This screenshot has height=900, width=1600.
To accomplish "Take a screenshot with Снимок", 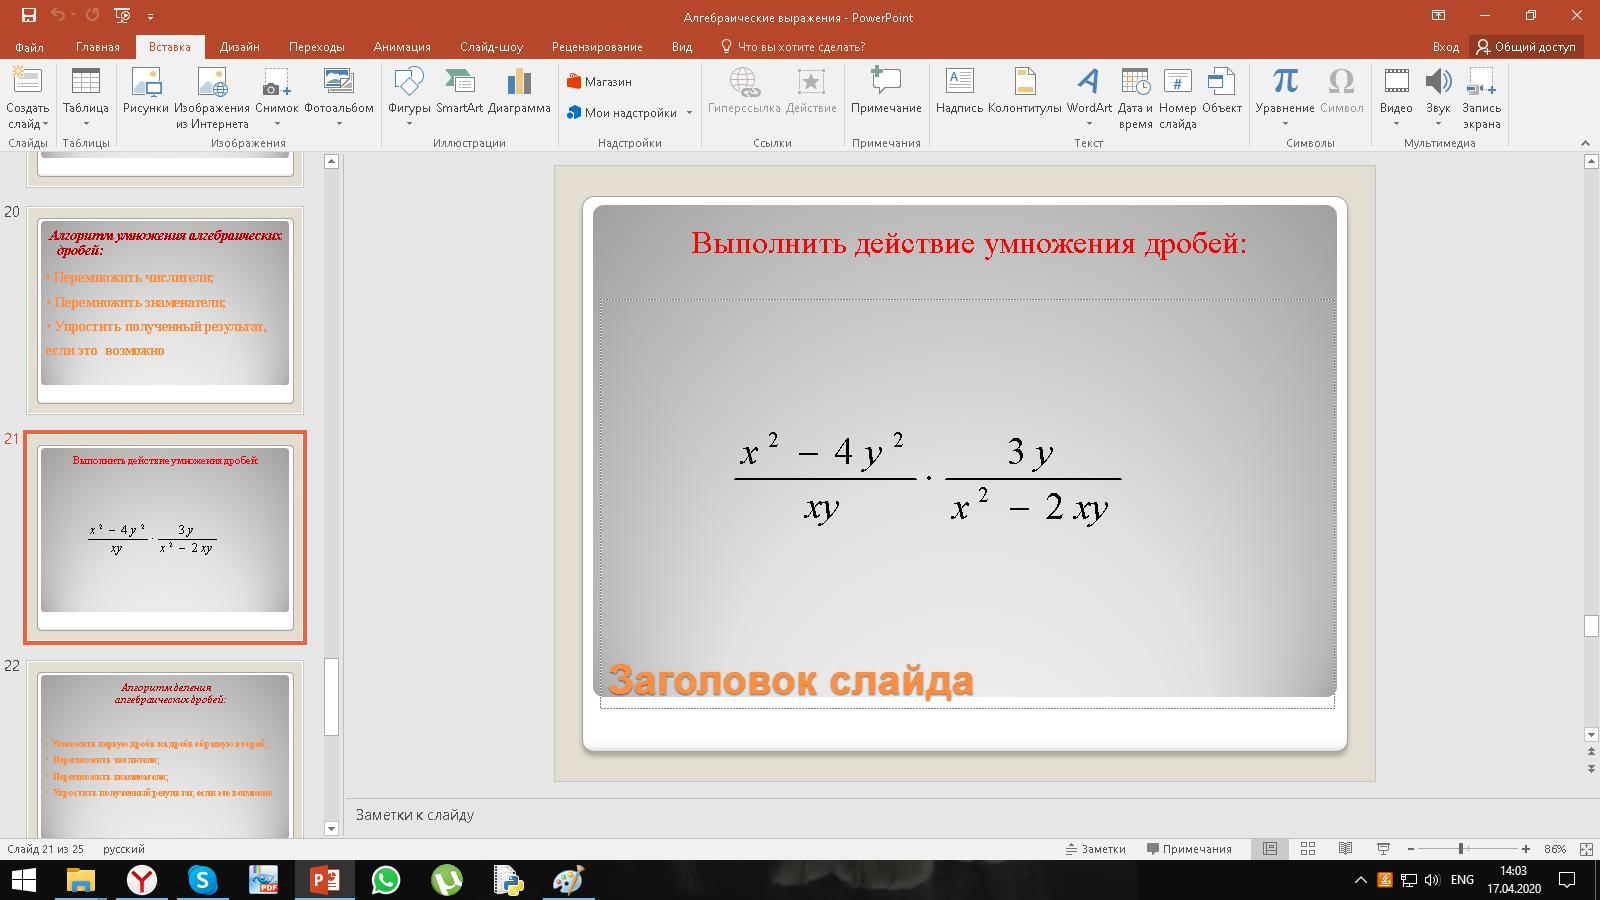I will pyautogui.click(x=277, y=98).
